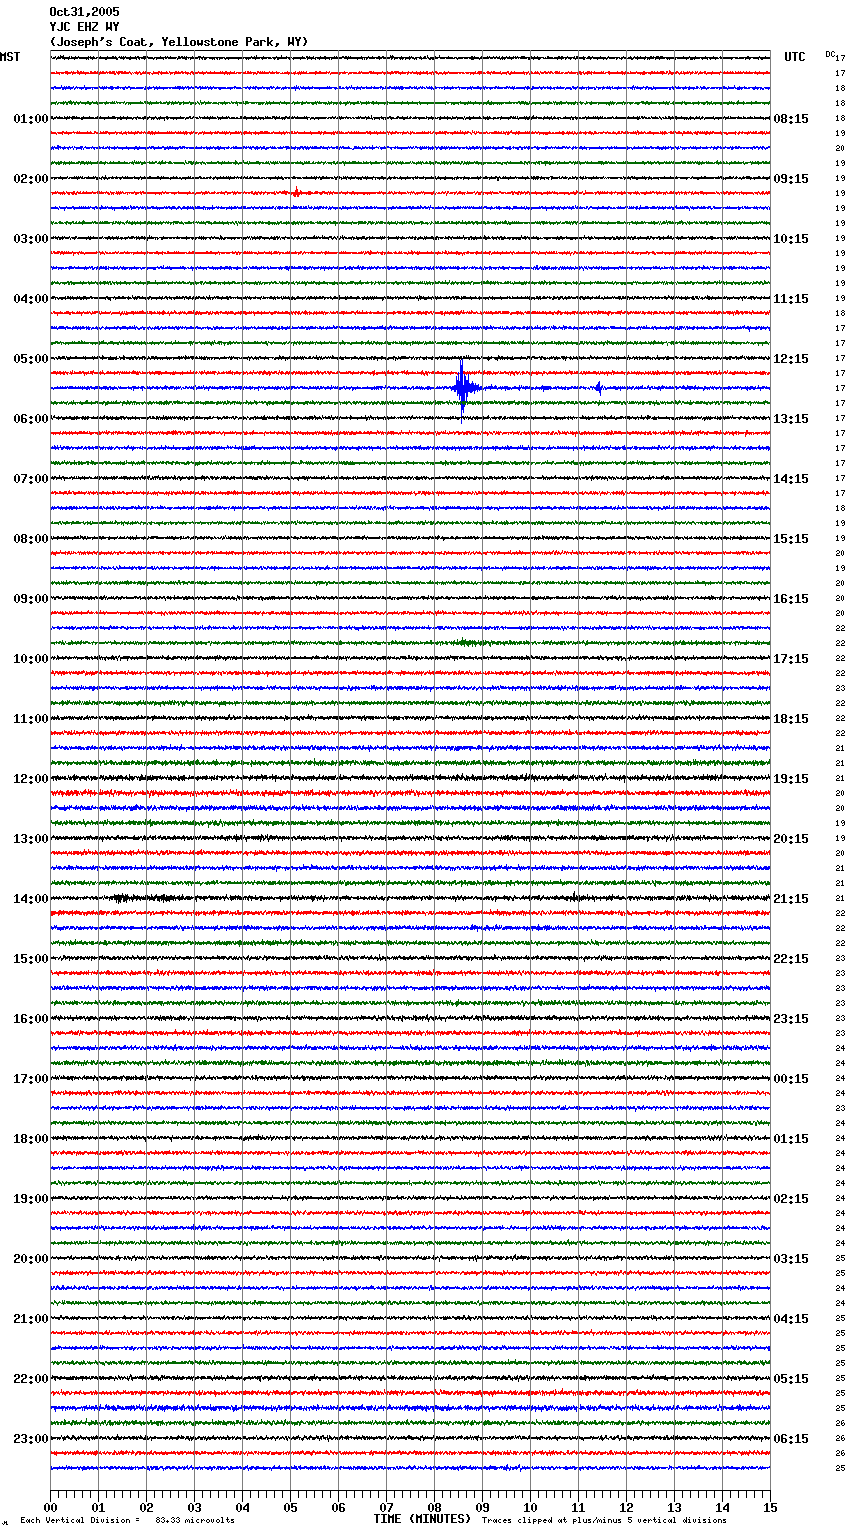Select the "05:00" MST hour label
The image size is (850, 1534).
[31, 359]
